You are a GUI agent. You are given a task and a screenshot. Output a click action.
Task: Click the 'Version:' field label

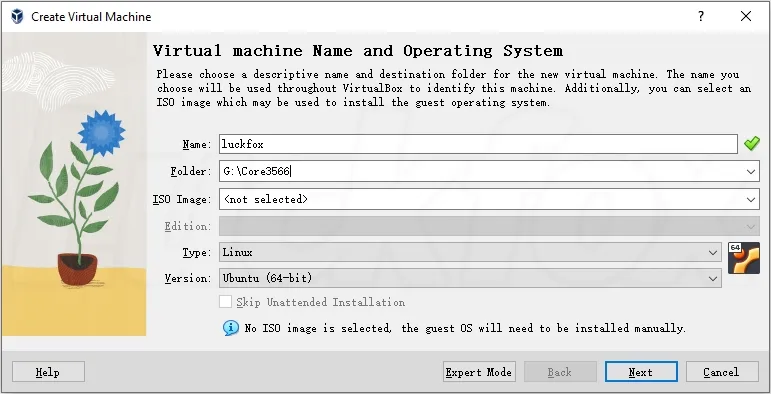tap(188, 278)
